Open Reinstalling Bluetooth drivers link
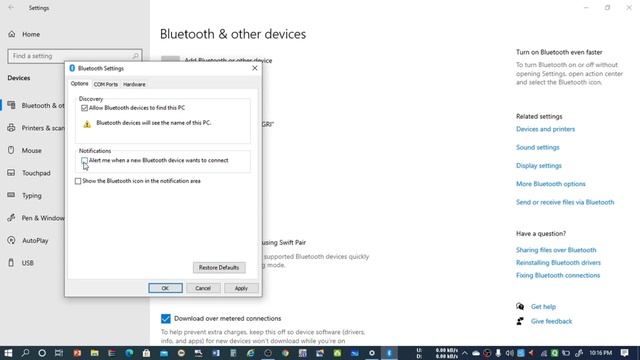The image size is (640, 360). point(558,262)
